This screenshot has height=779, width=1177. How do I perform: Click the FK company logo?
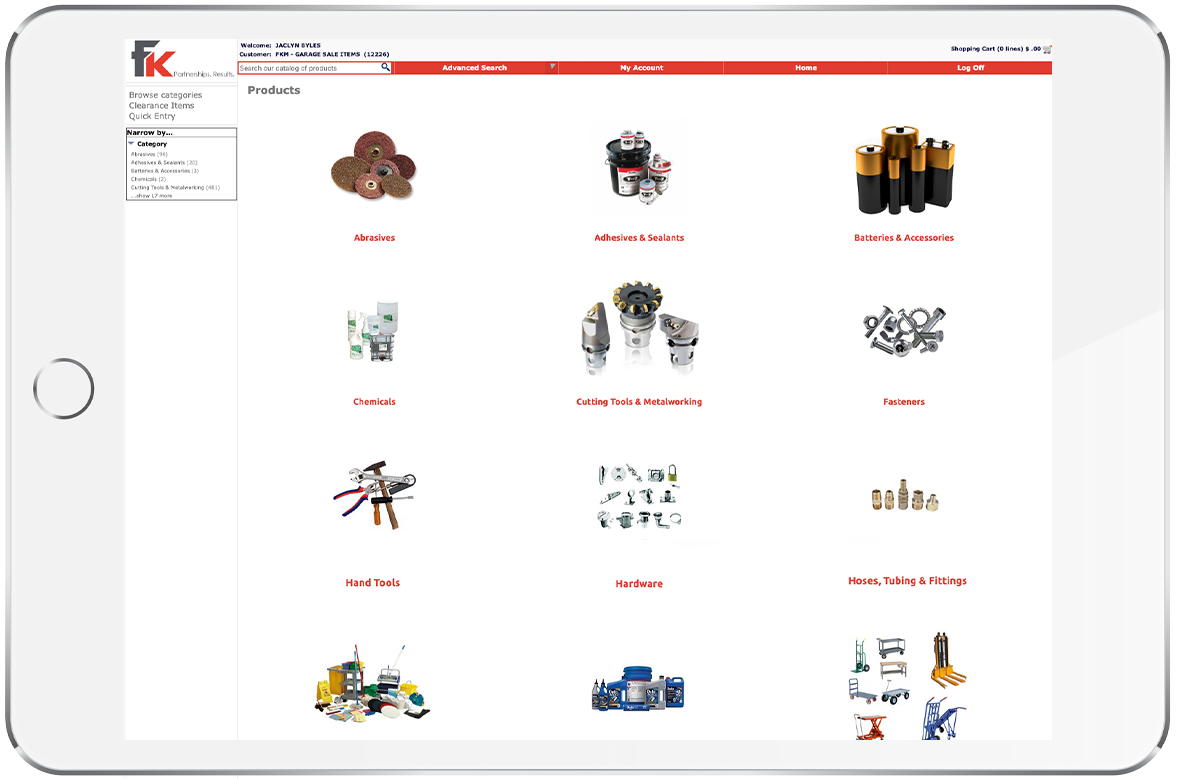coord(155,60)
